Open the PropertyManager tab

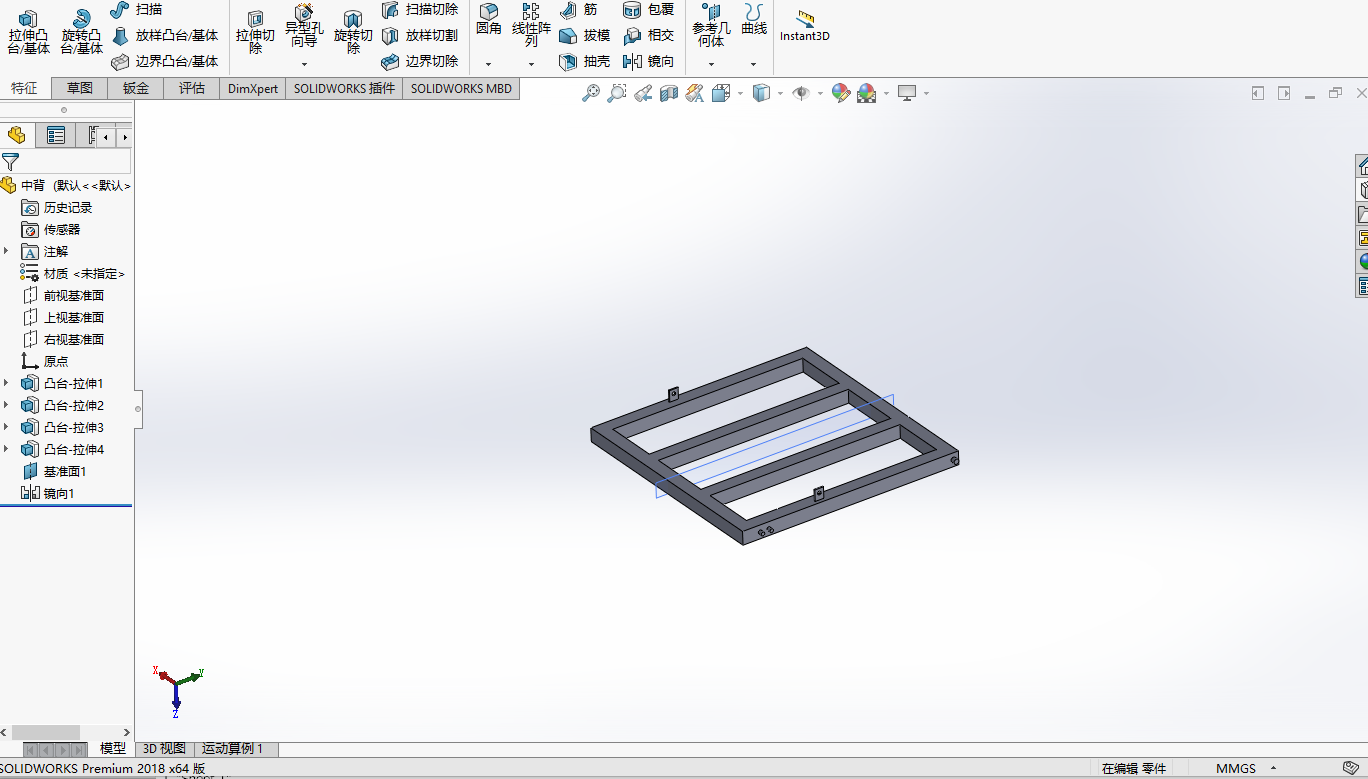click(56, 136)
